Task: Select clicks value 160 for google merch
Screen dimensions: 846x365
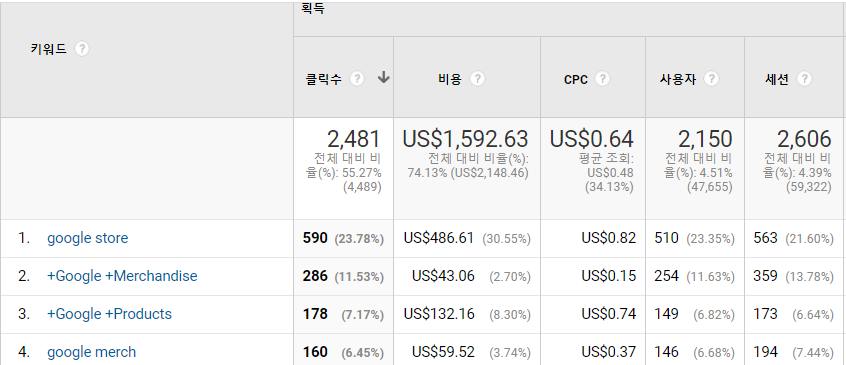Action: [315, 352]
